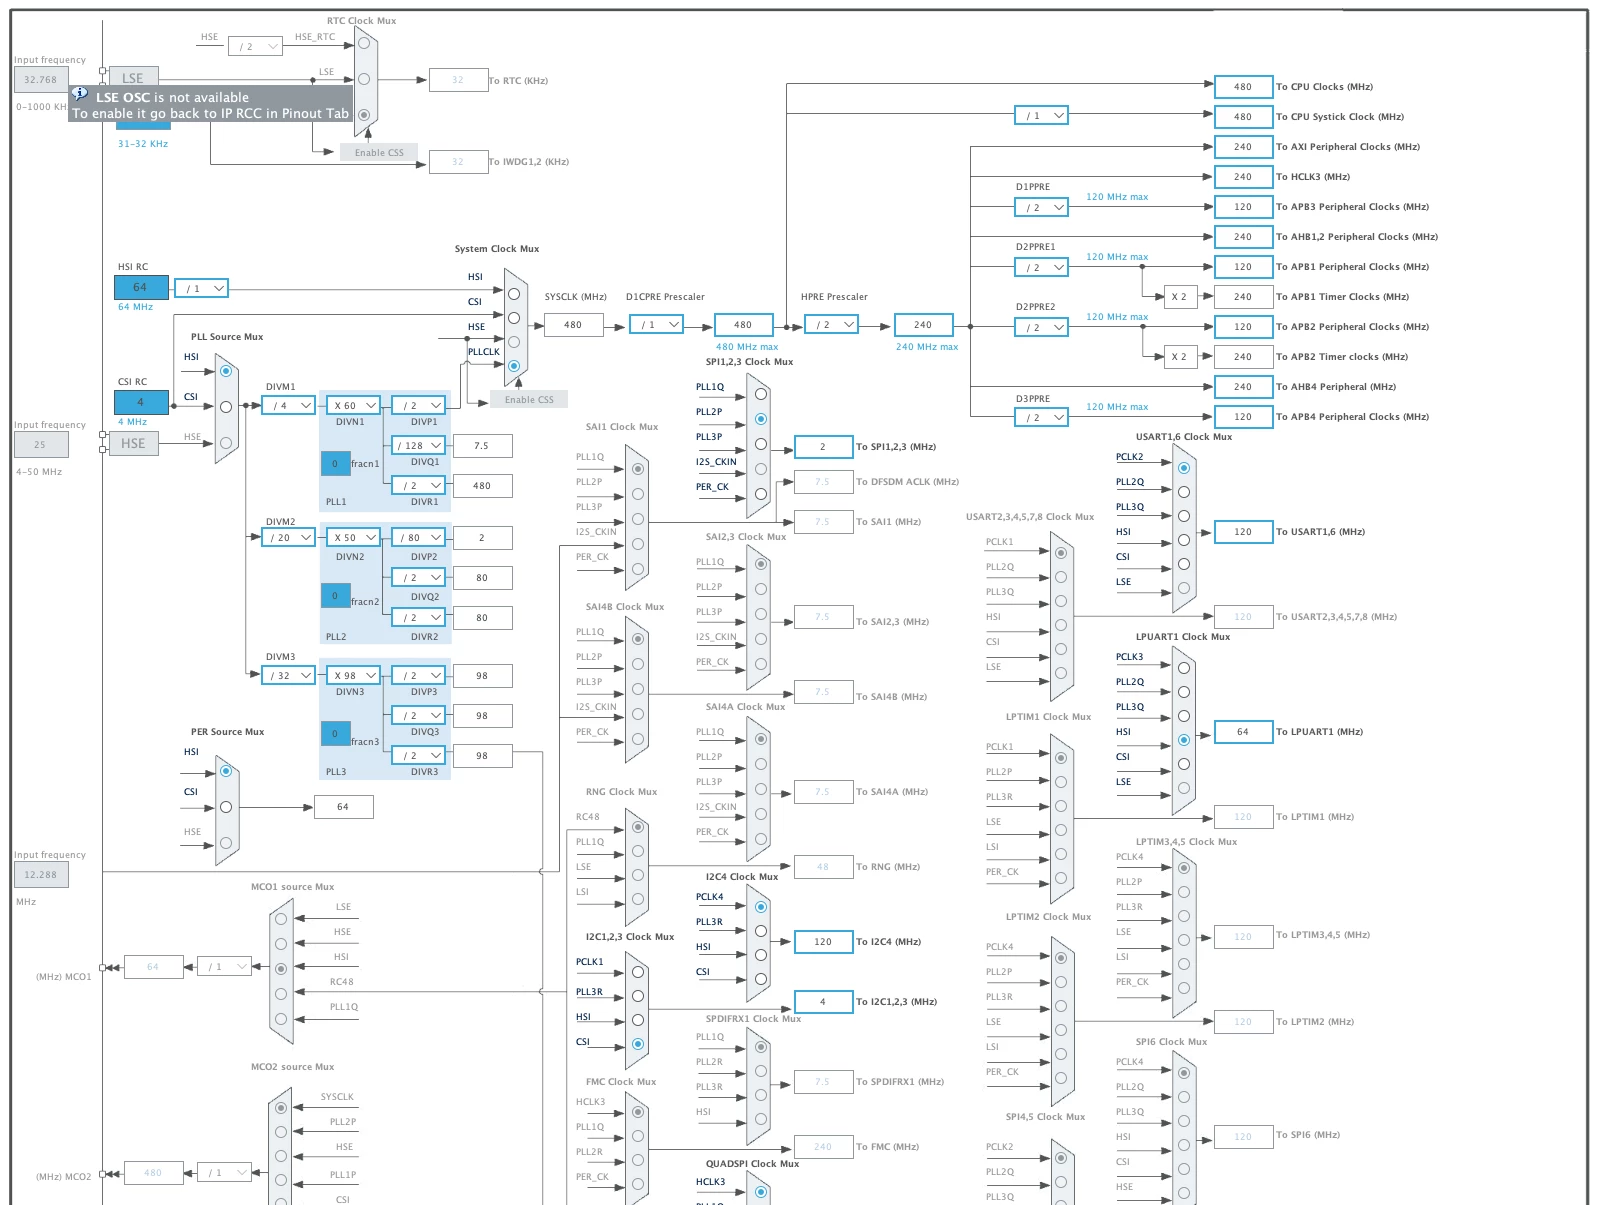
Task: Click the To SPI1,2,3 frequency field
Action: click(823, 446)
